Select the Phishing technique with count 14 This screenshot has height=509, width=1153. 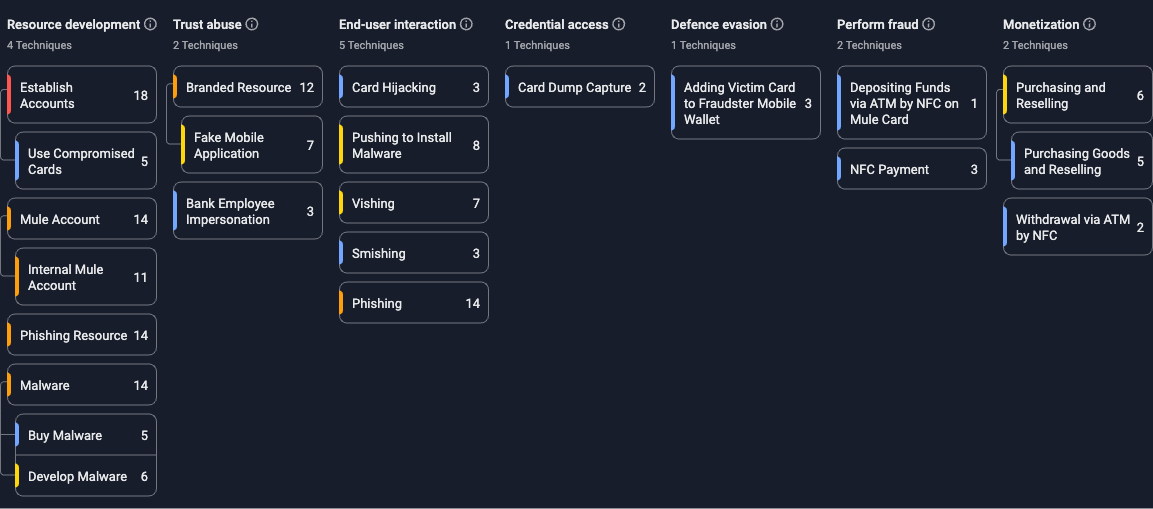coord(414,303)
